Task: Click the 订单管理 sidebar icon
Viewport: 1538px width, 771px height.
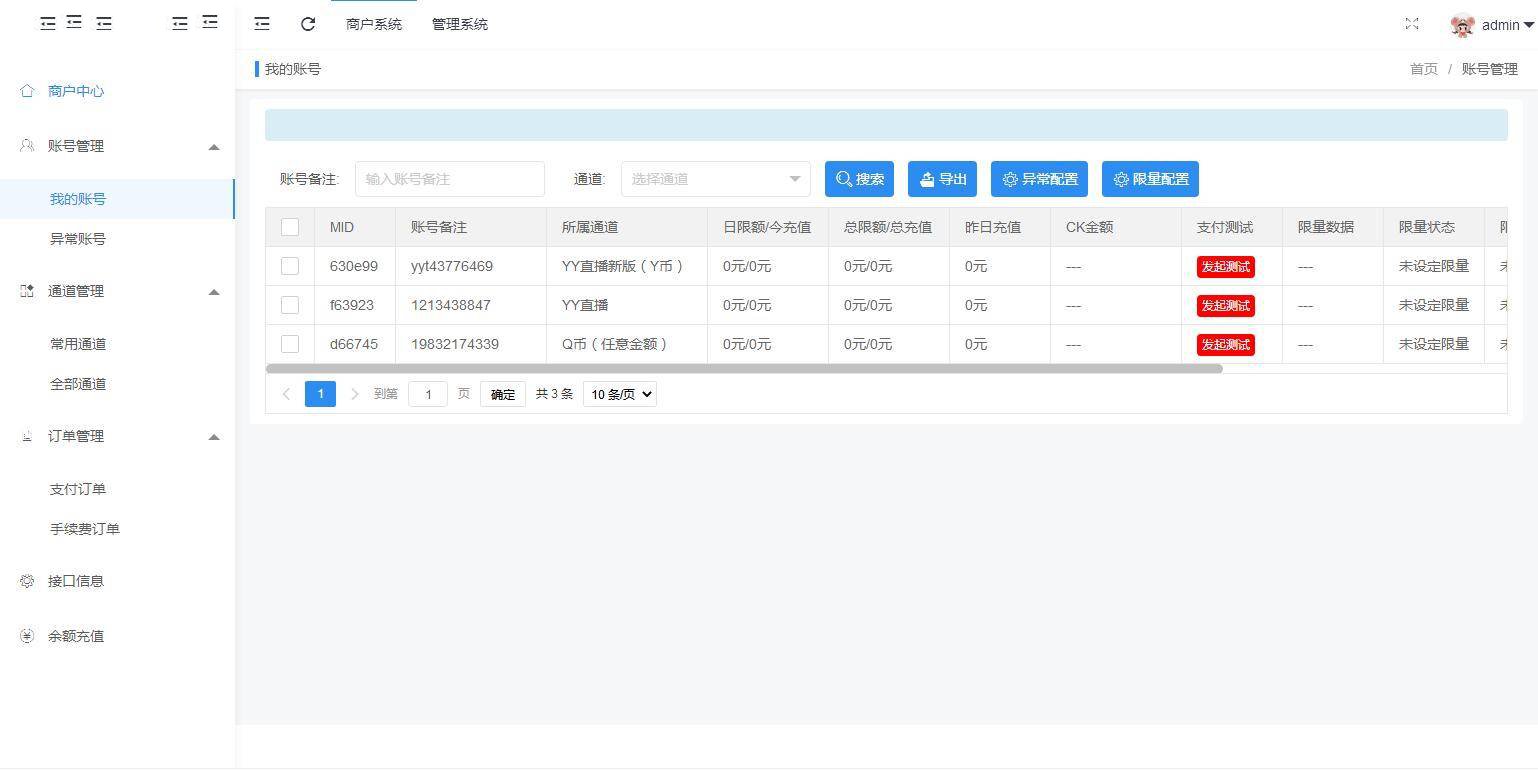Action: pyautogui.click(x=26, y=436)
